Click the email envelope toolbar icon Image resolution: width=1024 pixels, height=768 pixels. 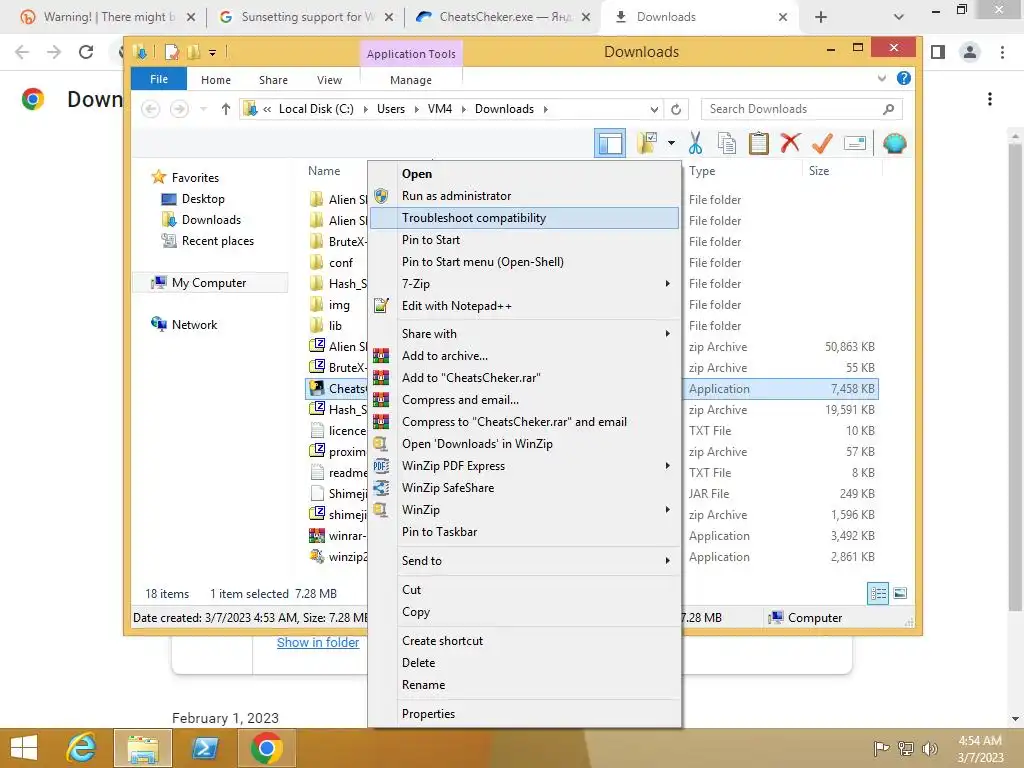pos(854,143)
